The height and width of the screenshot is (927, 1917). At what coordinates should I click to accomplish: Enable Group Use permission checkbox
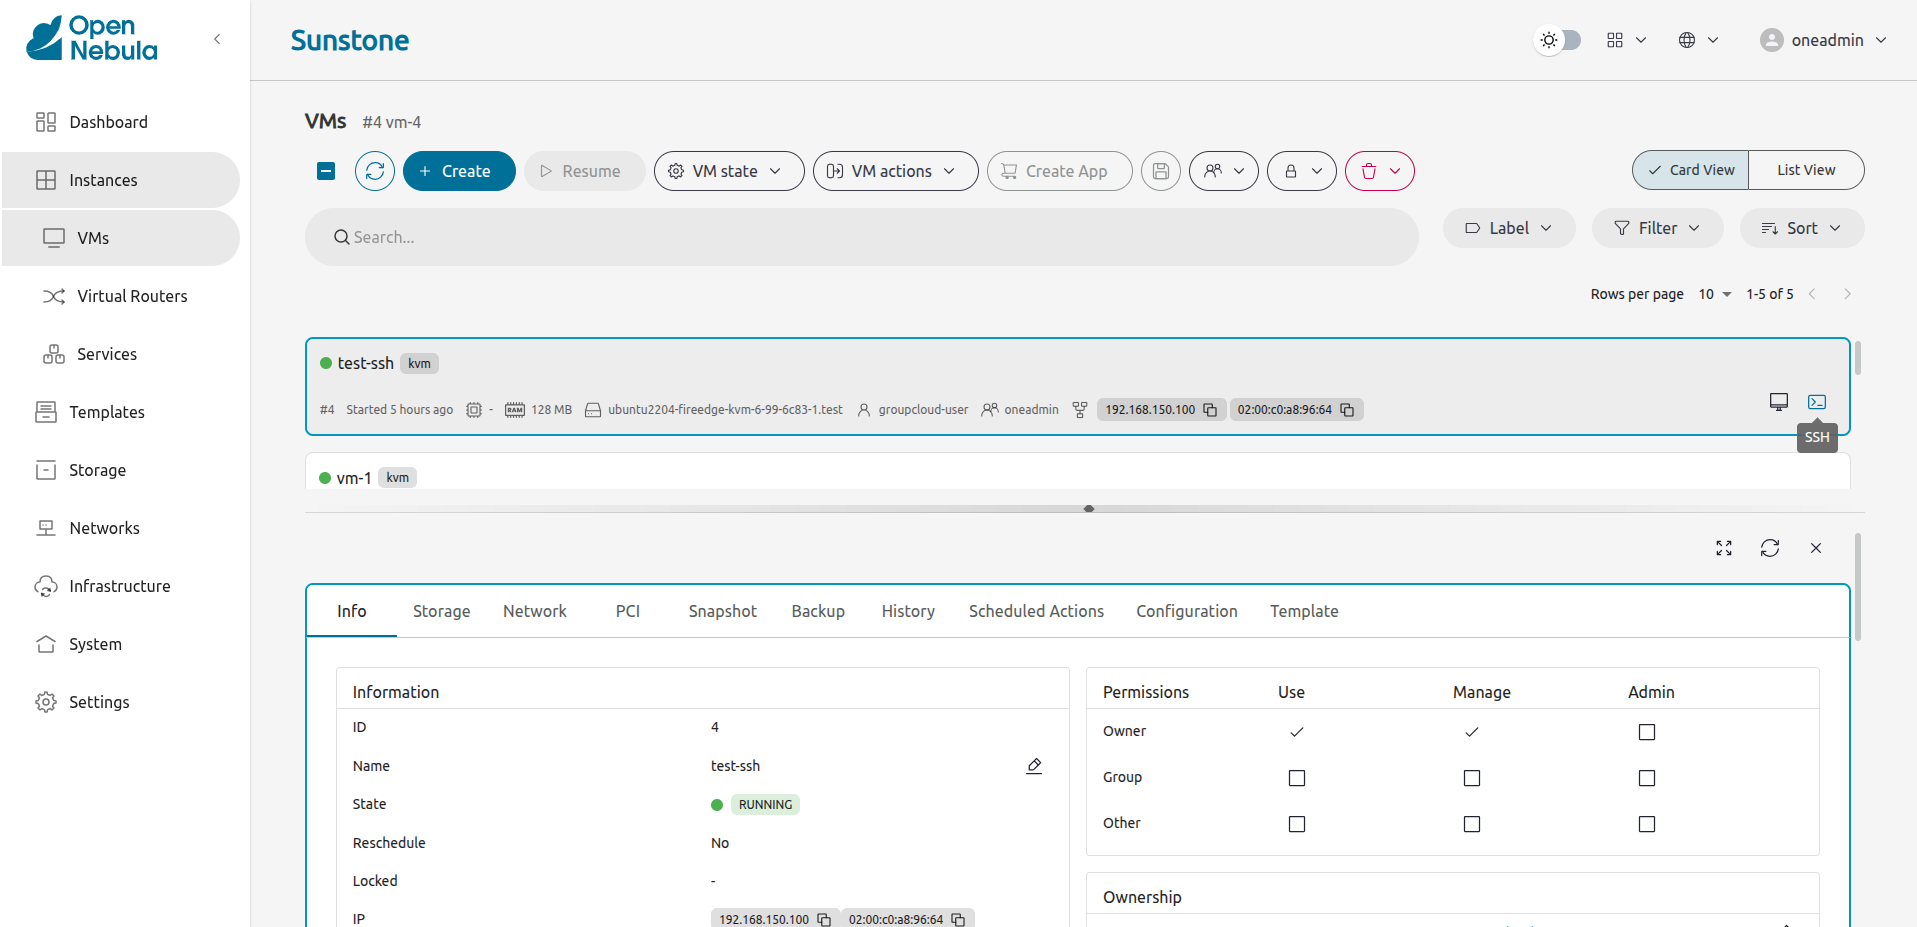point(1296,778)
